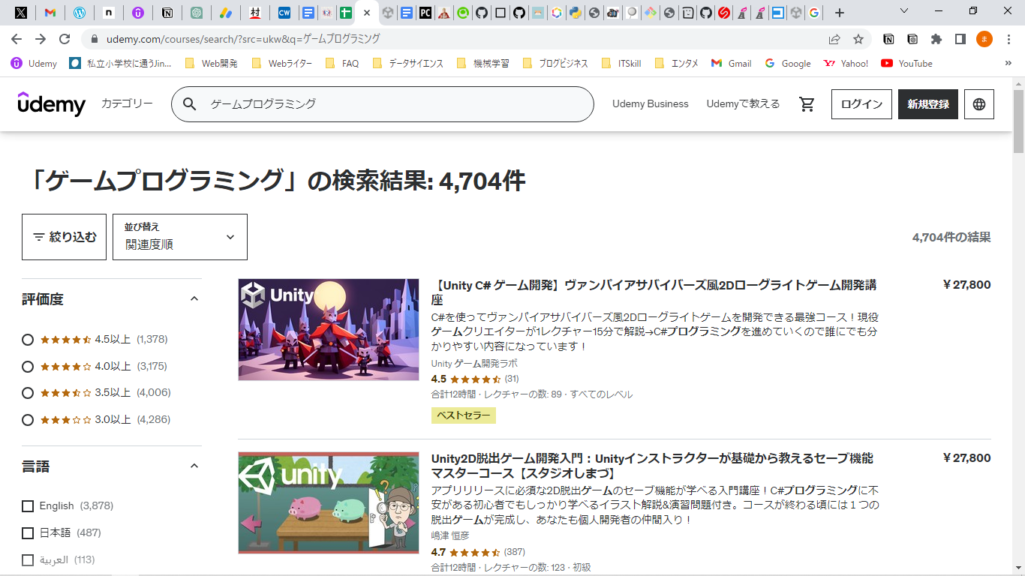Switch to the X (Twitter) browser tab
This screenshot has width=1025, height=576.
tap(20, 12)
